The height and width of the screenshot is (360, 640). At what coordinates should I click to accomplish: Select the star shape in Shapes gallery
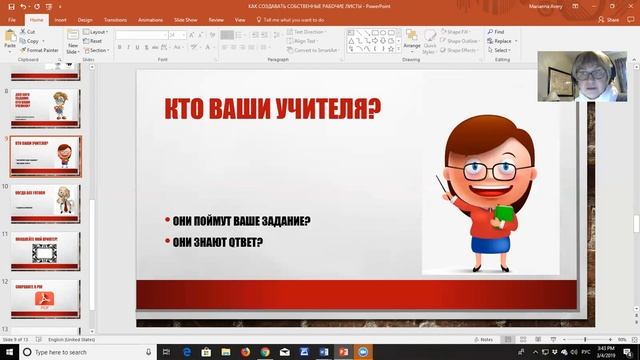[x=391, y=49]
